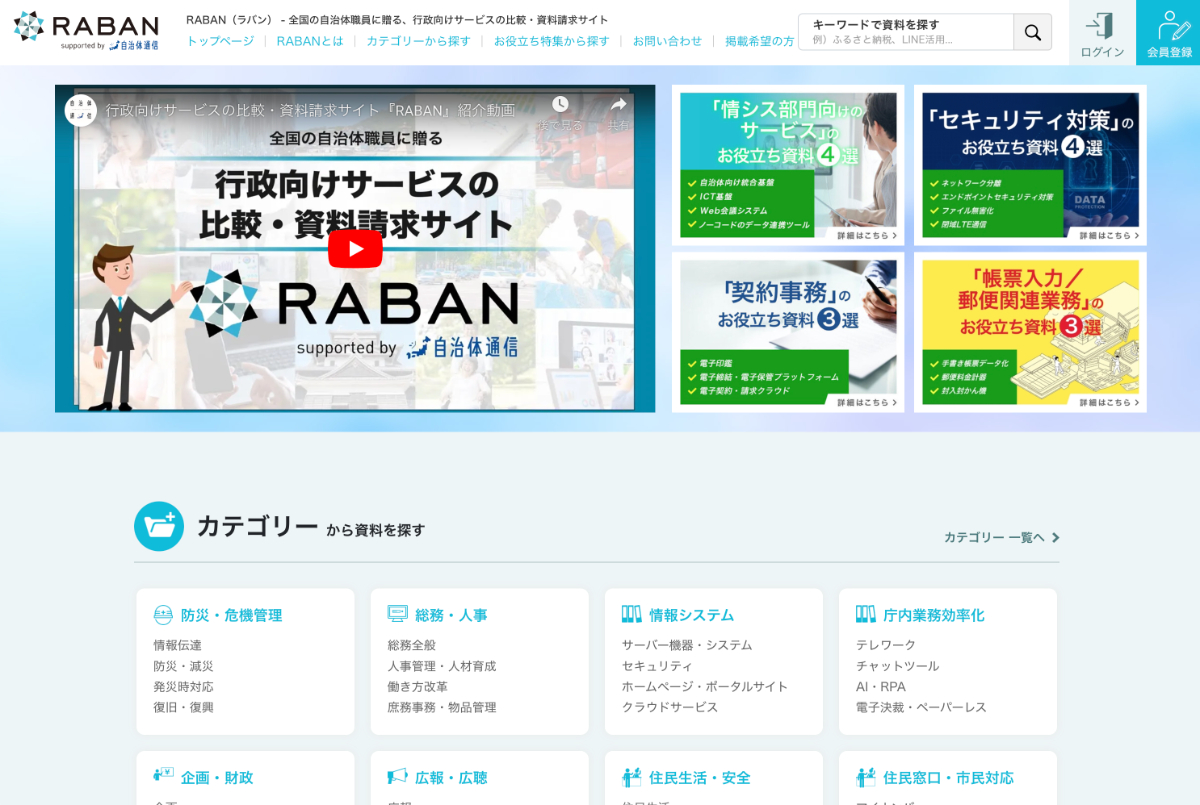Viewport: 1200px width, 805px height.
Task: Click the video watch-later clock icon
Action: tap(560, 105)
